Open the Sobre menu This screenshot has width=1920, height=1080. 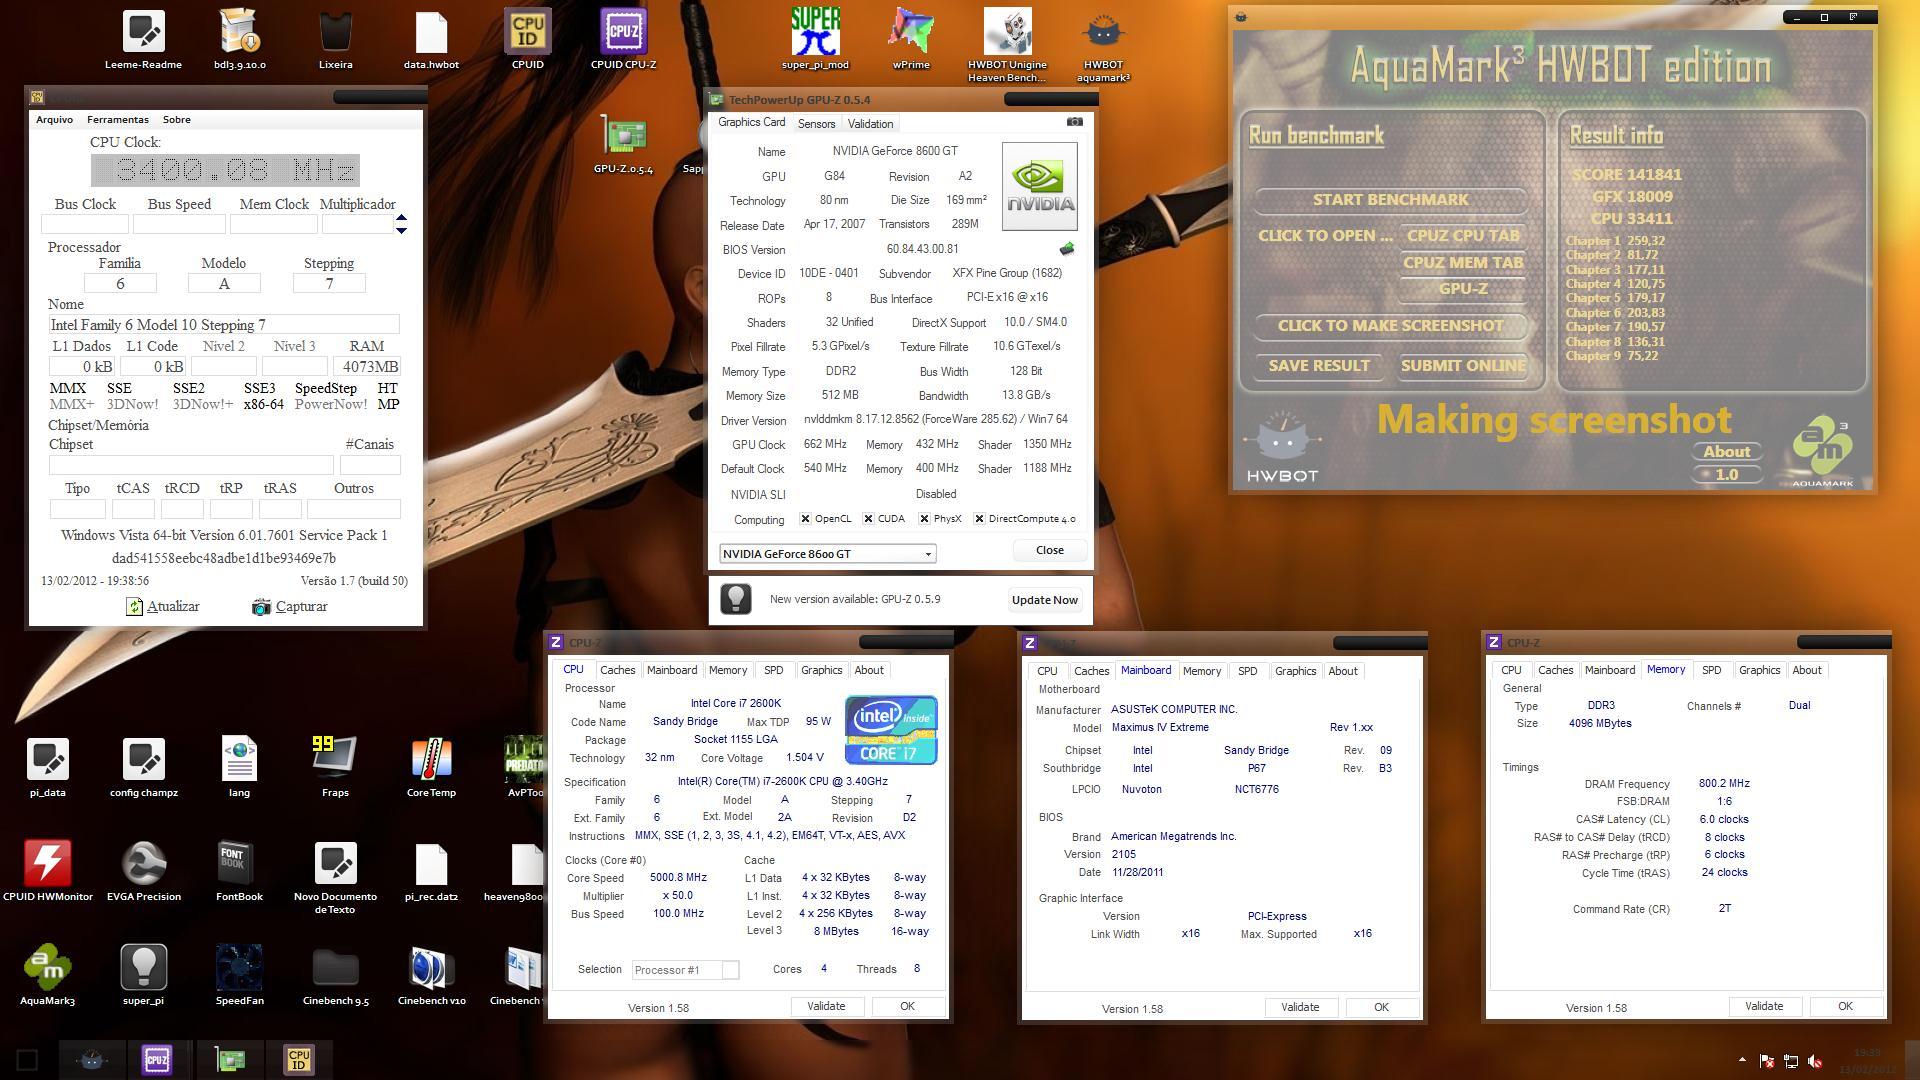tap(176, 120)
